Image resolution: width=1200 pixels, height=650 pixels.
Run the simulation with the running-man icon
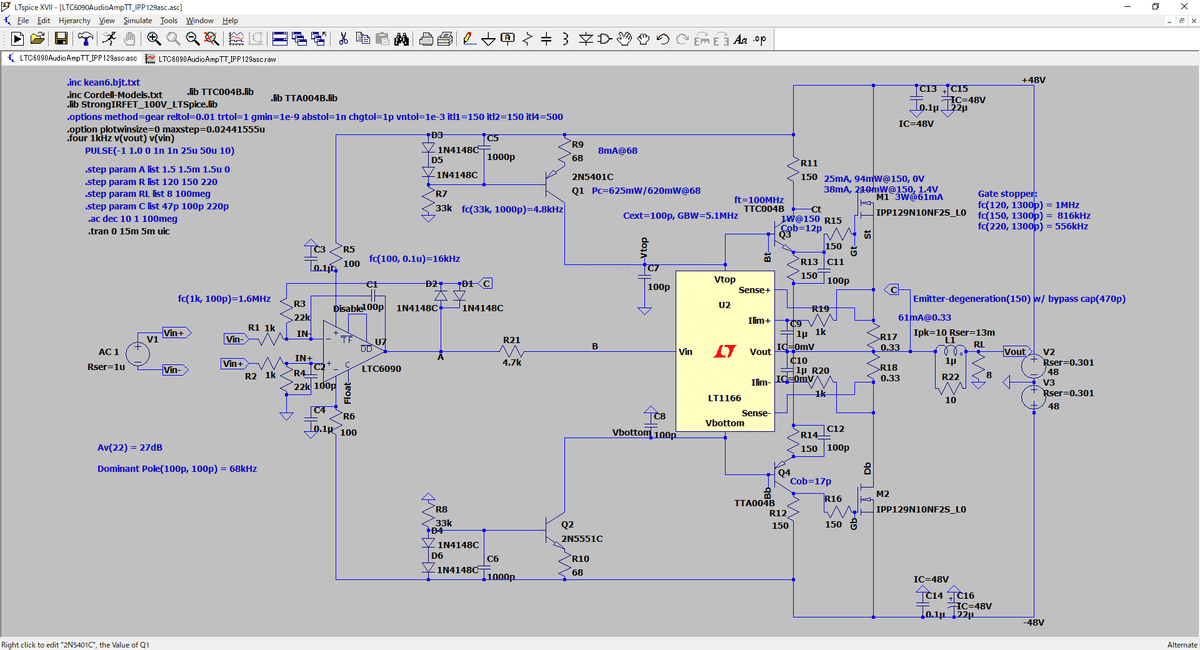tap(107, 38)
